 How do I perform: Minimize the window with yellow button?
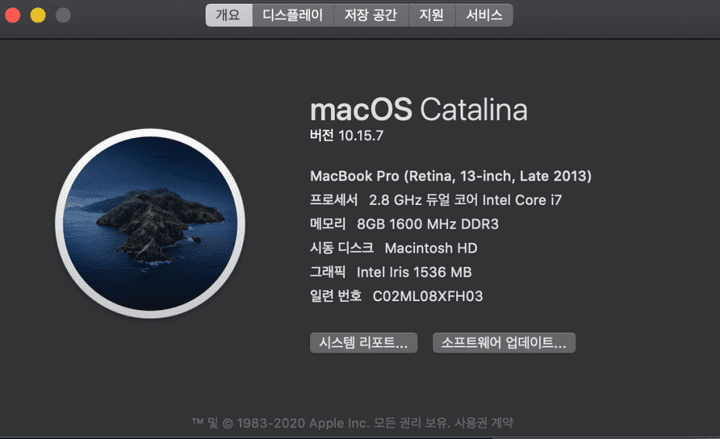pyautogui.click(x=38, y=15)
